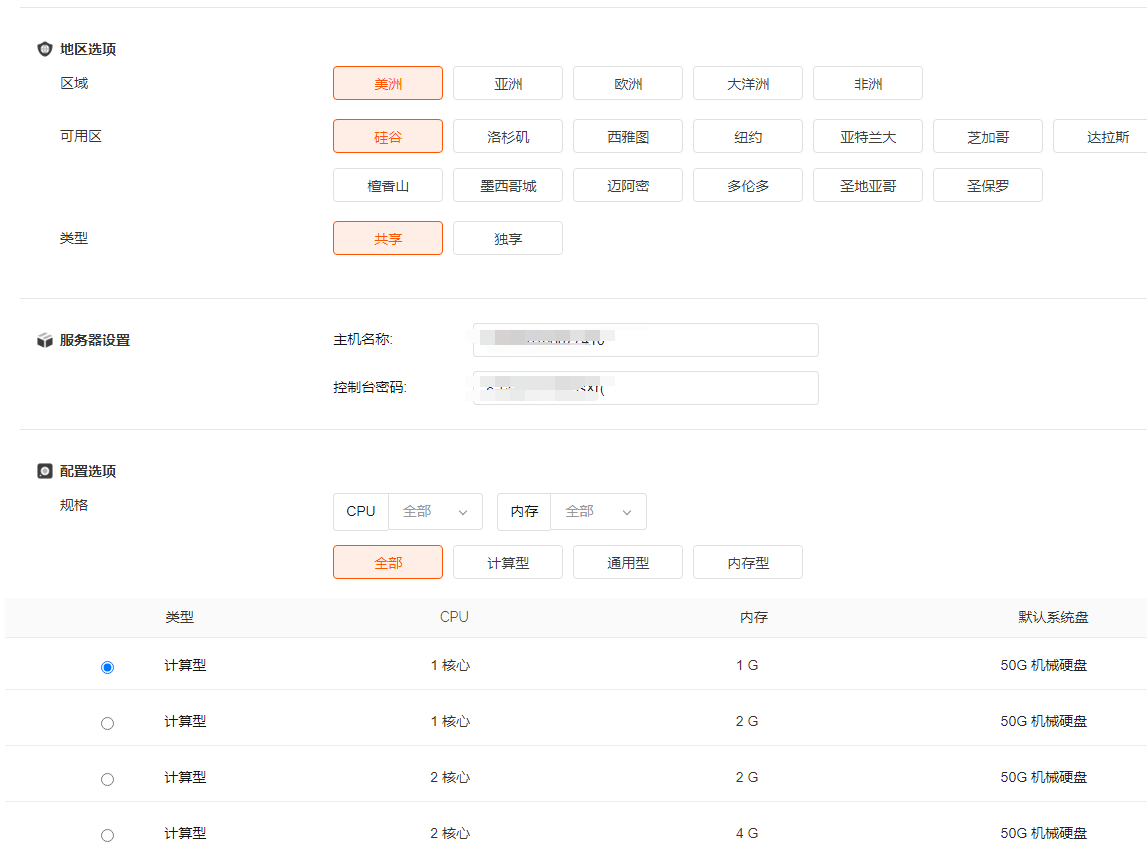
Task: Click the box icon beside 服务器设置
Action: pyautogui.click(x=44, y=340)
